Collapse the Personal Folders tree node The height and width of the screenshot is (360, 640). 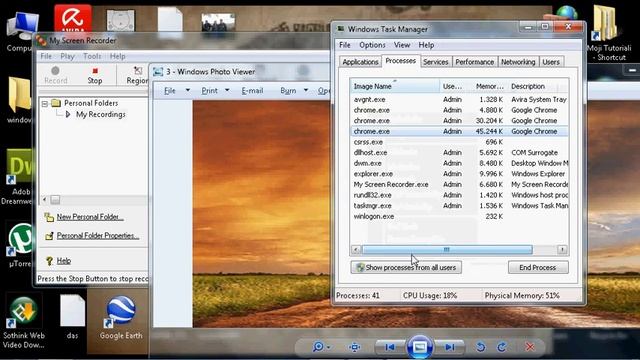[x=45, y=104]
